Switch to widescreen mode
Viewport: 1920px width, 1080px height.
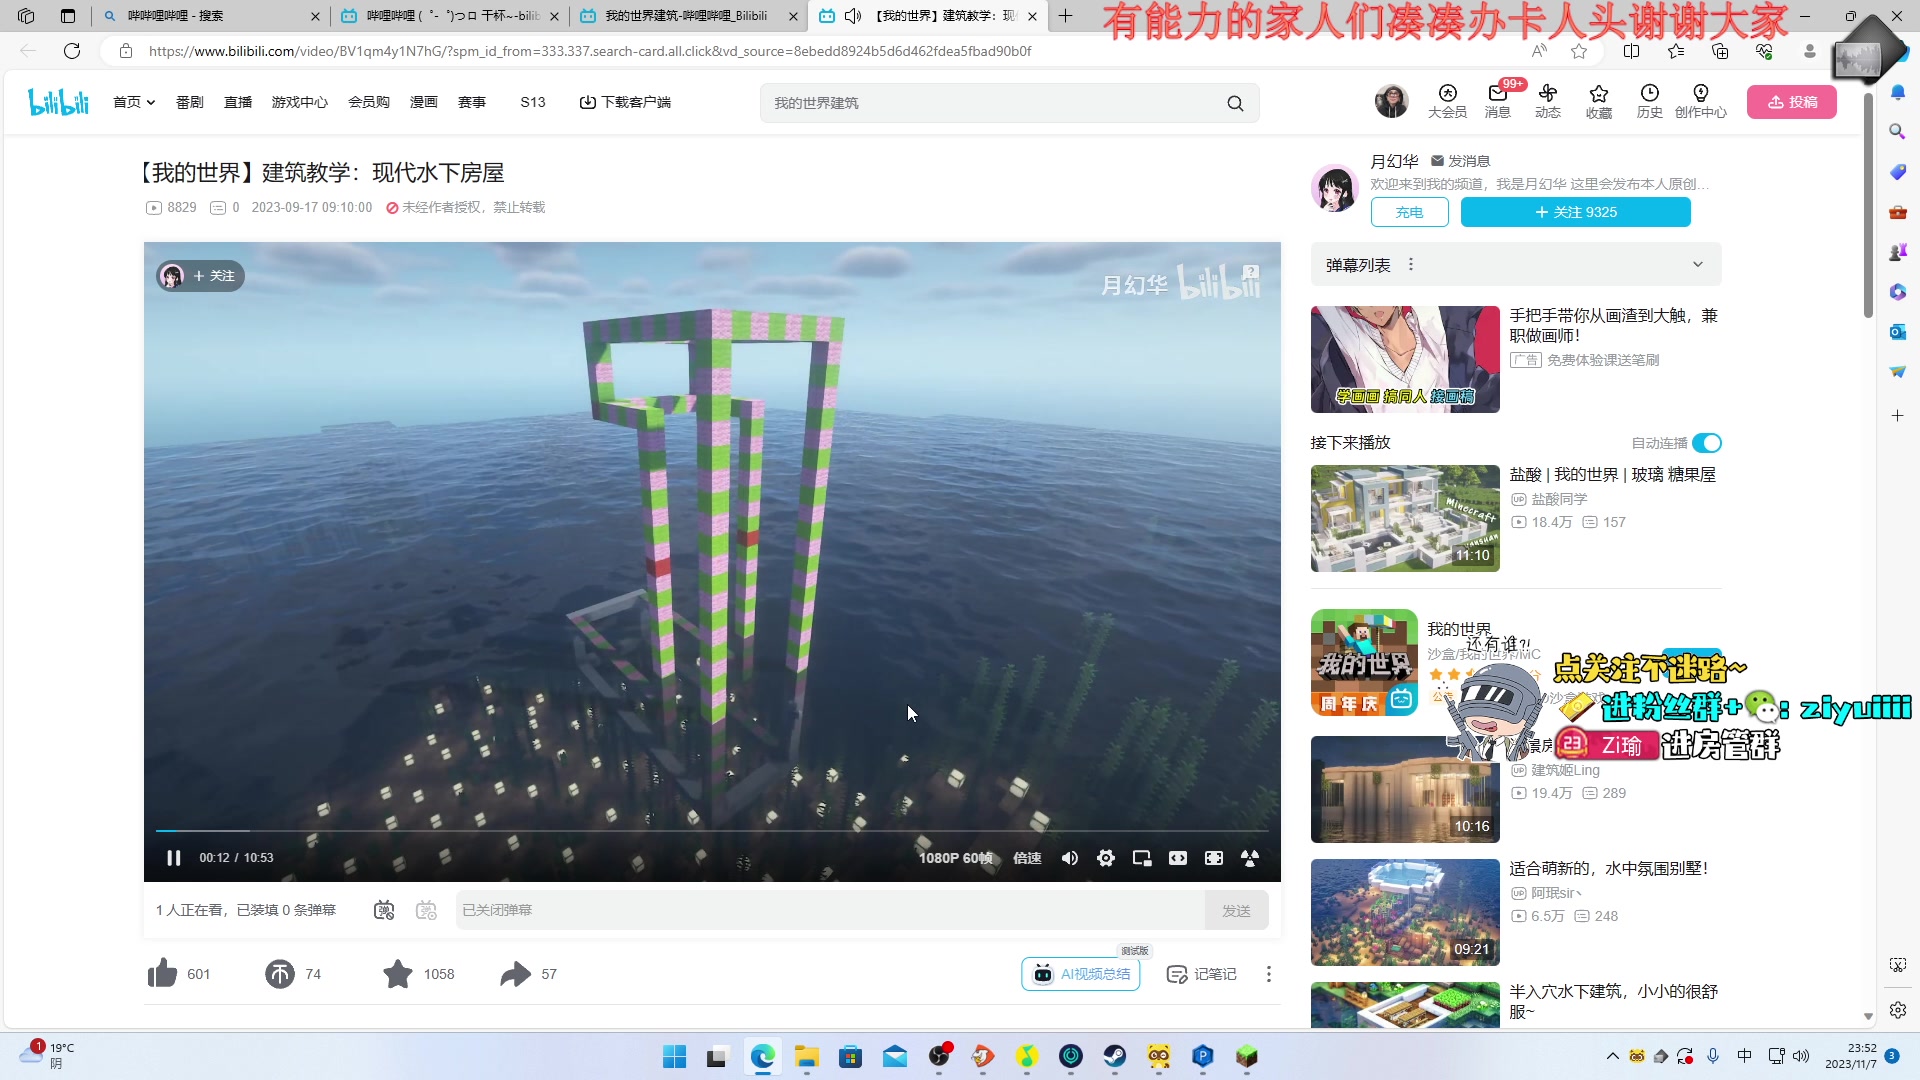[1178, 858]
